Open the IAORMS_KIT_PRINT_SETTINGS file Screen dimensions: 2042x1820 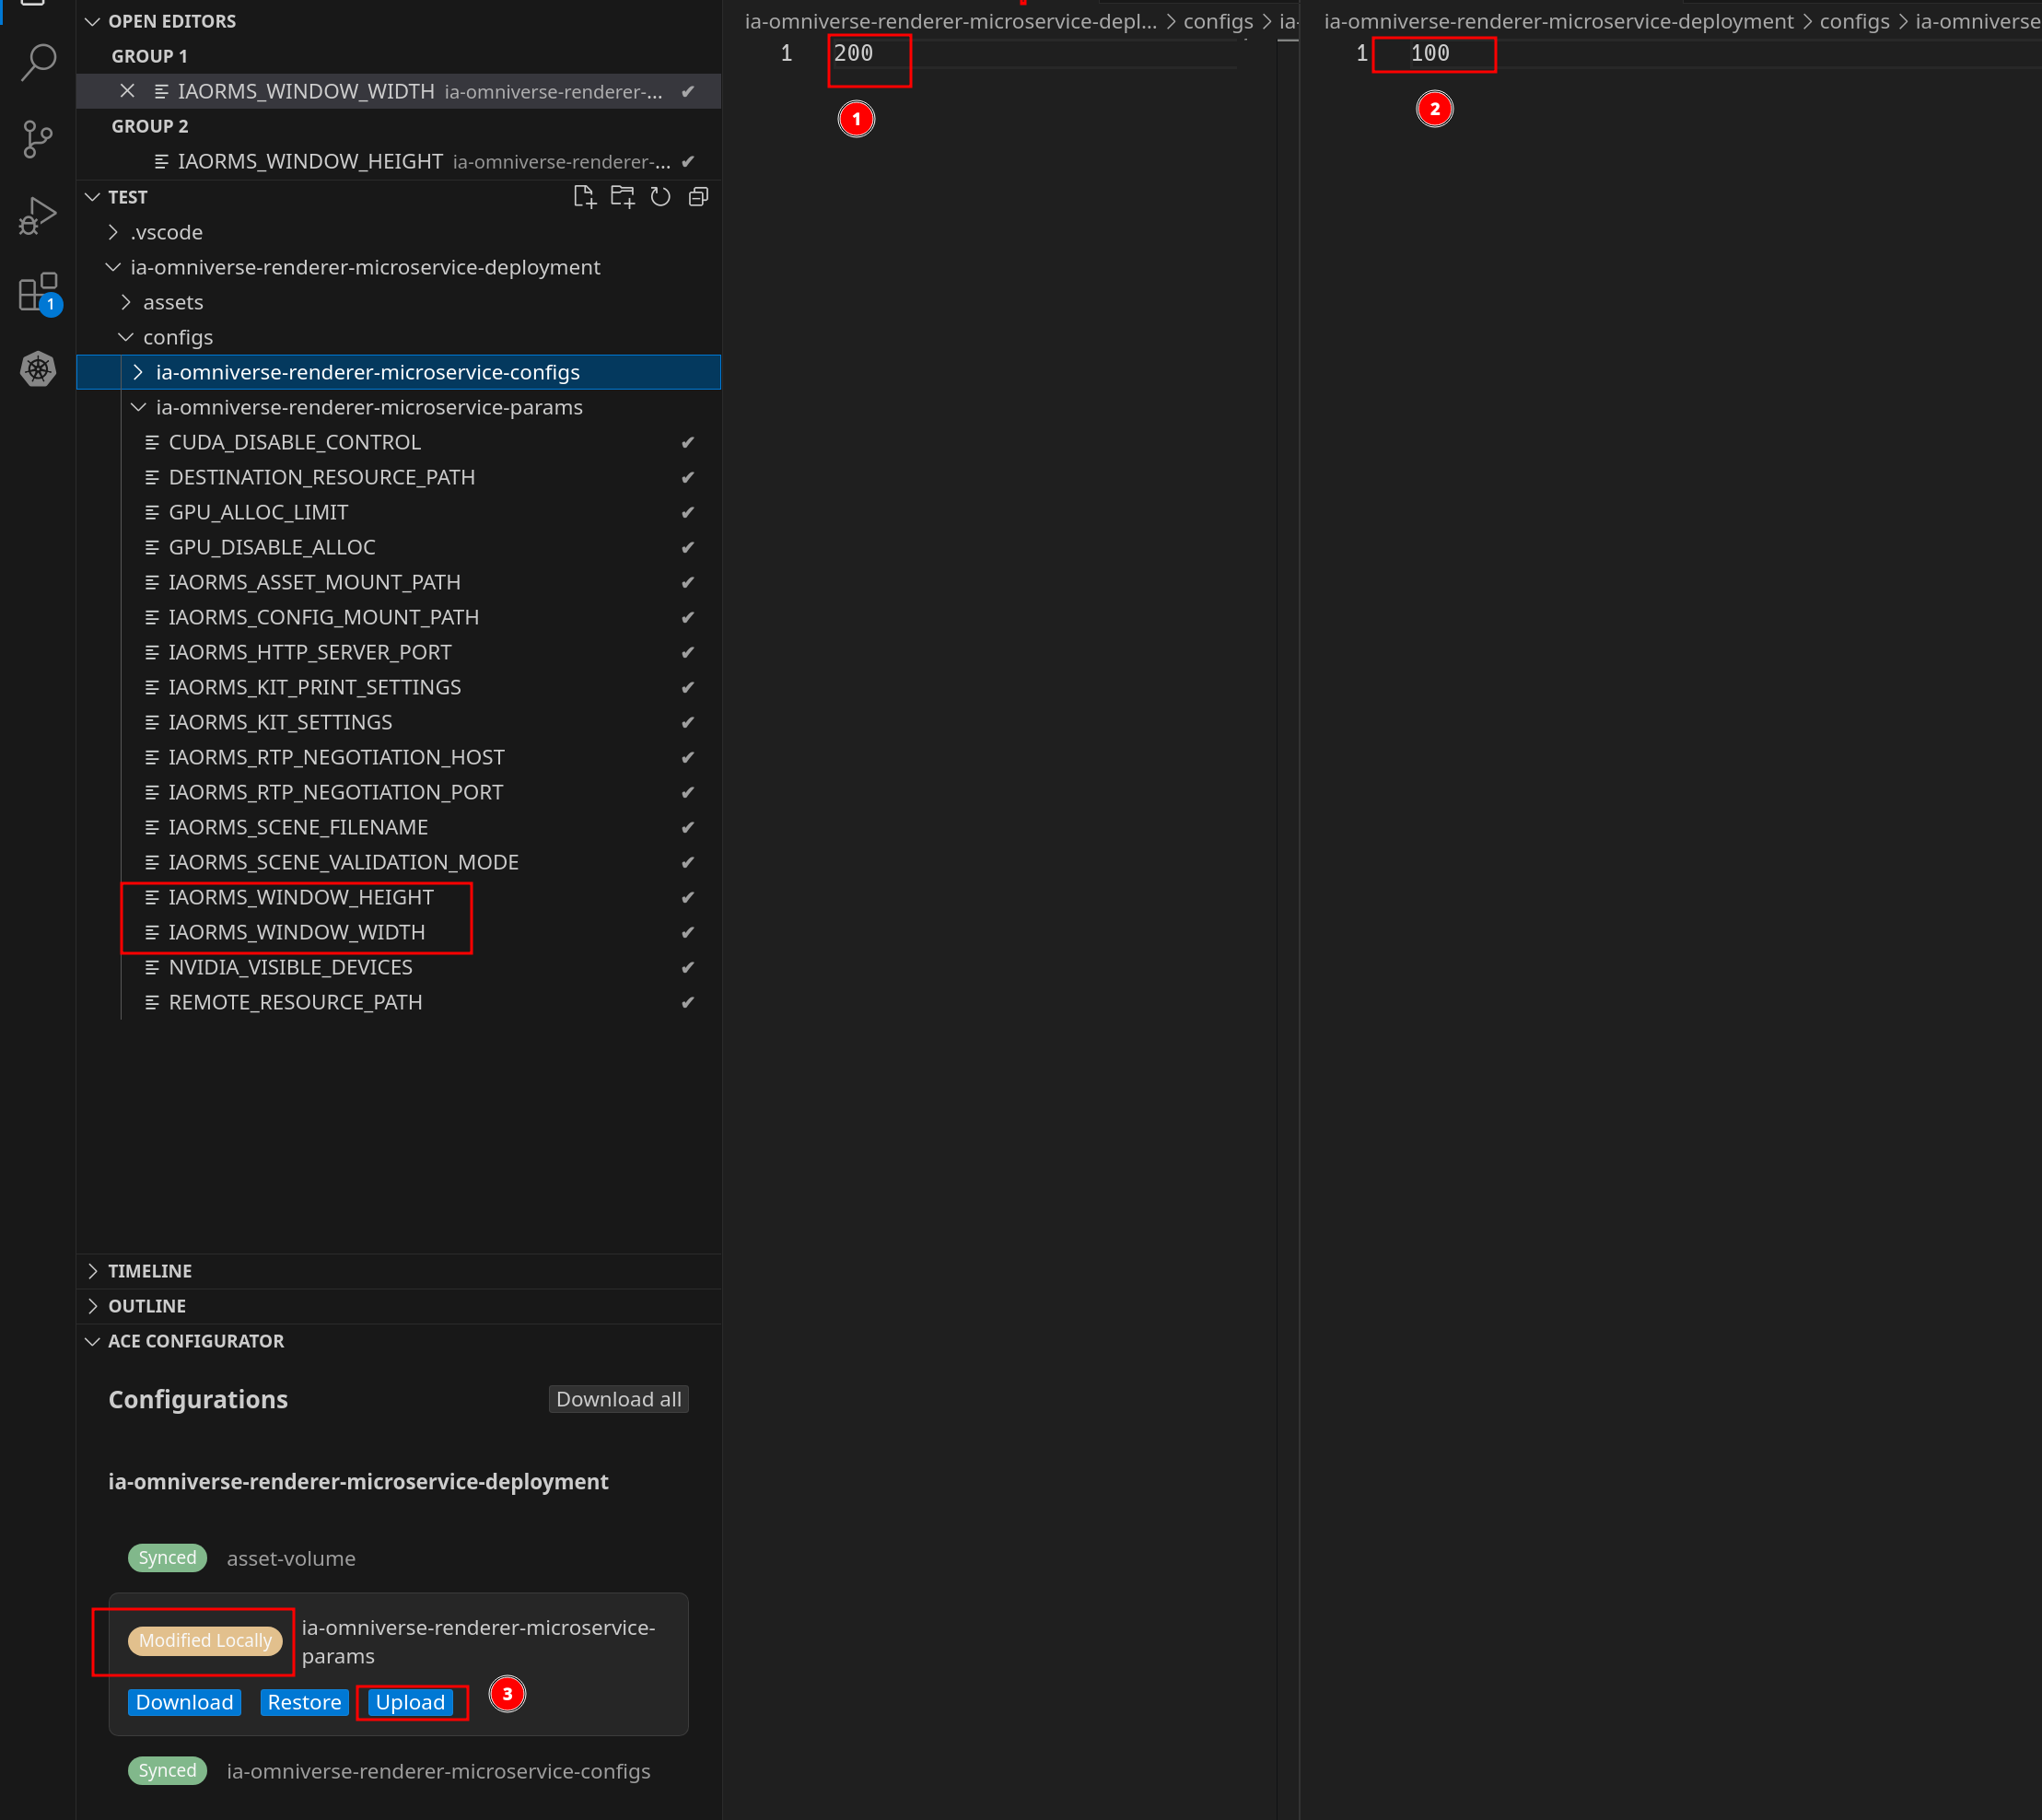[x=400, y=687]
